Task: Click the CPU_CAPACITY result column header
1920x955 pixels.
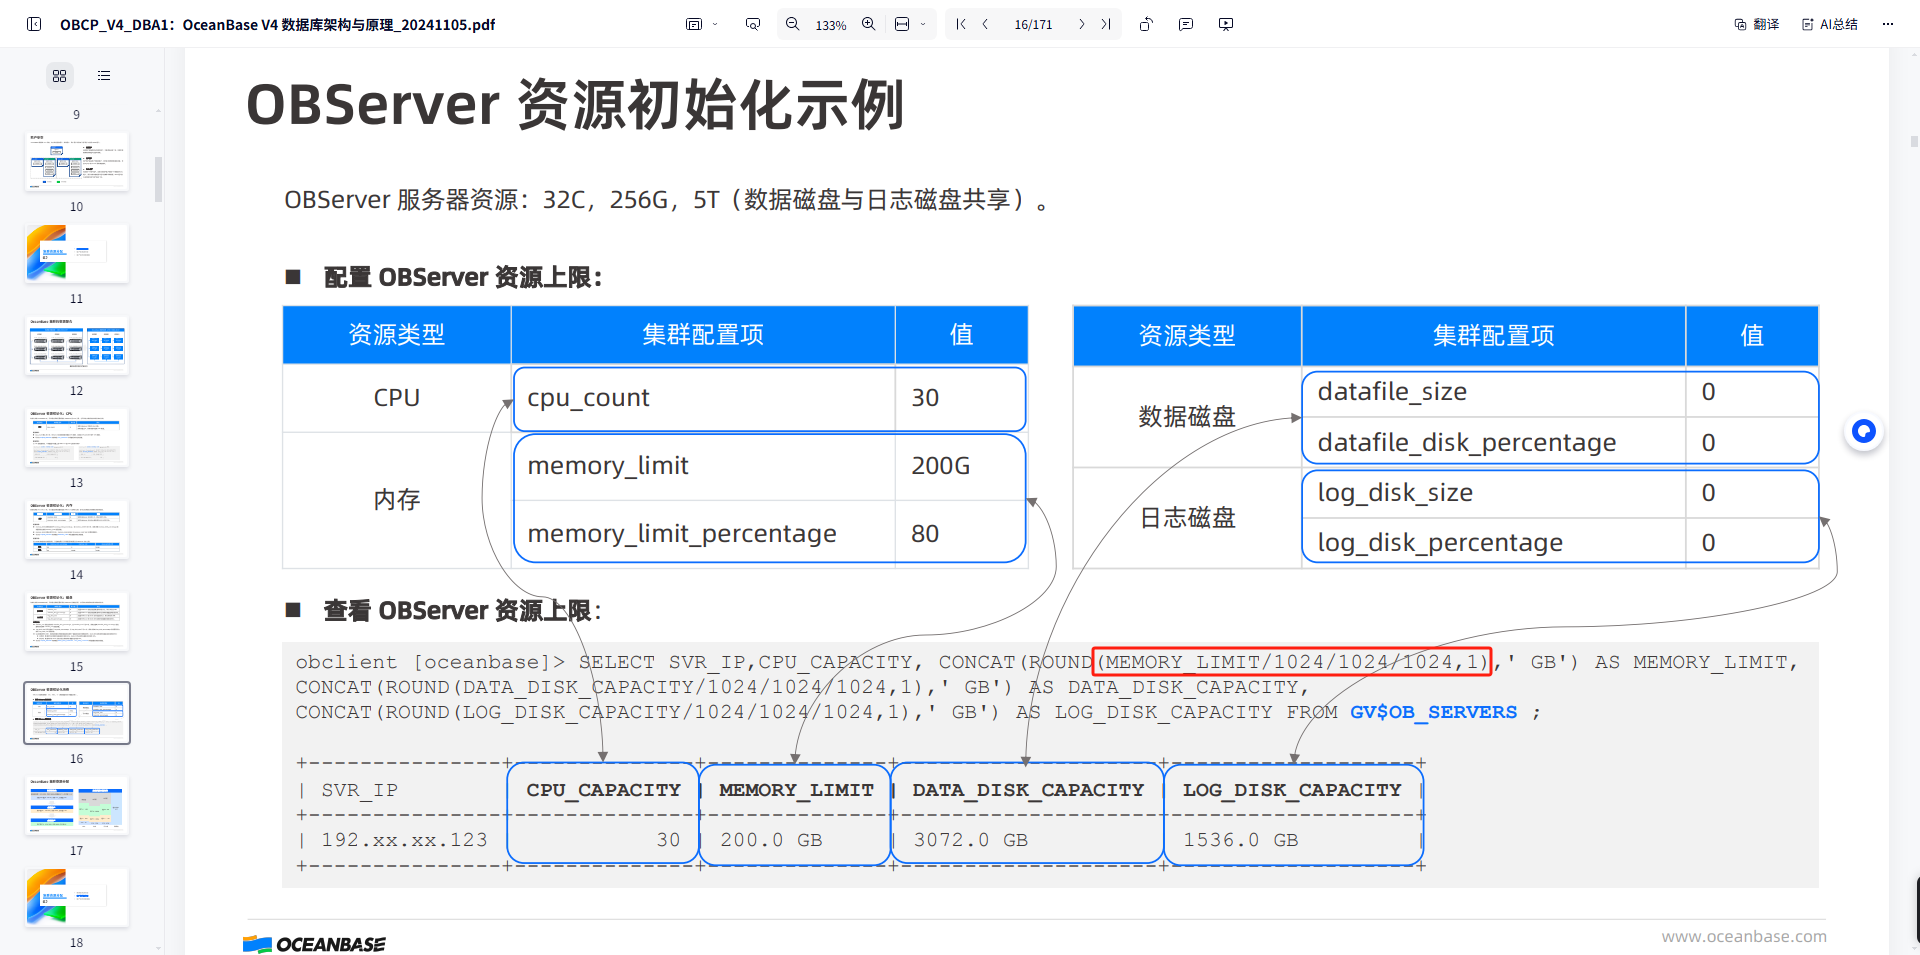Action: 603,790
